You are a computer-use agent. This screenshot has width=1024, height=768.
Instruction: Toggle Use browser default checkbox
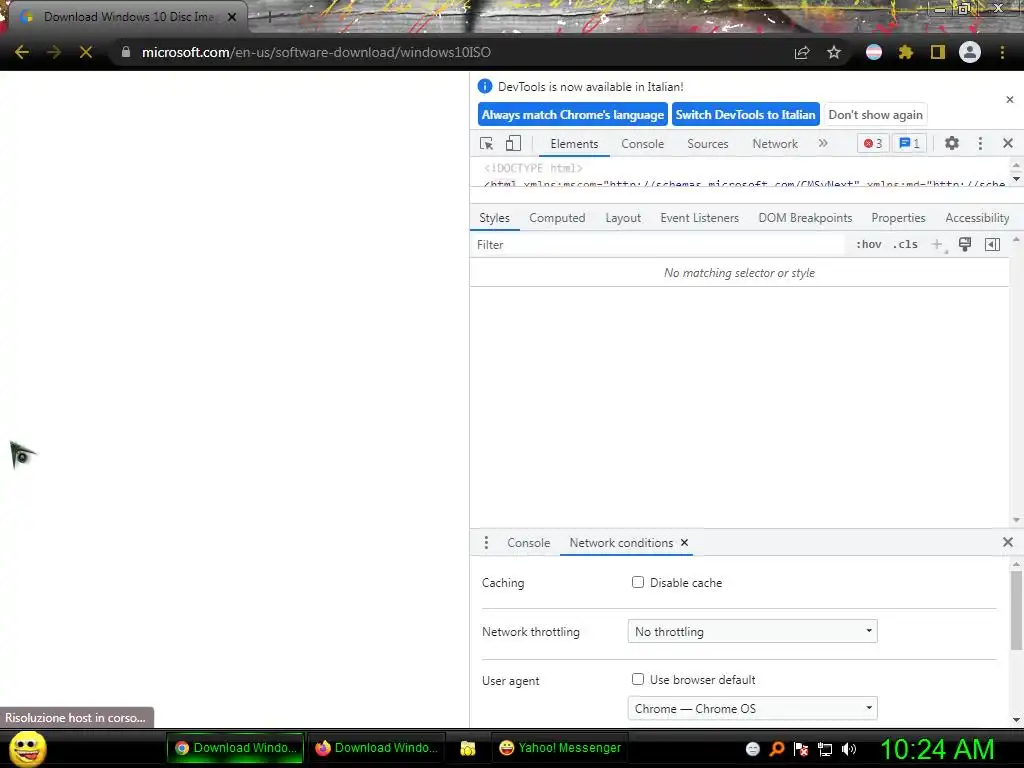click(638, 679)
